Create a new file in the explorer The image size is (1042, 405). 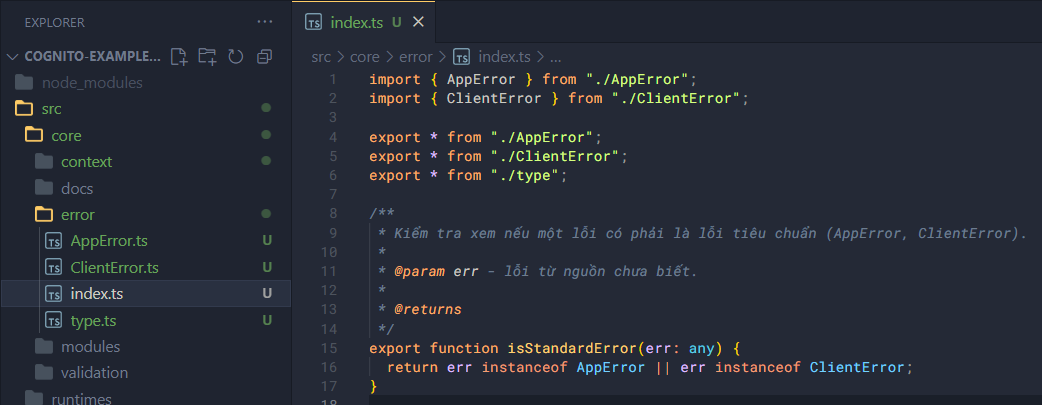(x=179, y=57)
